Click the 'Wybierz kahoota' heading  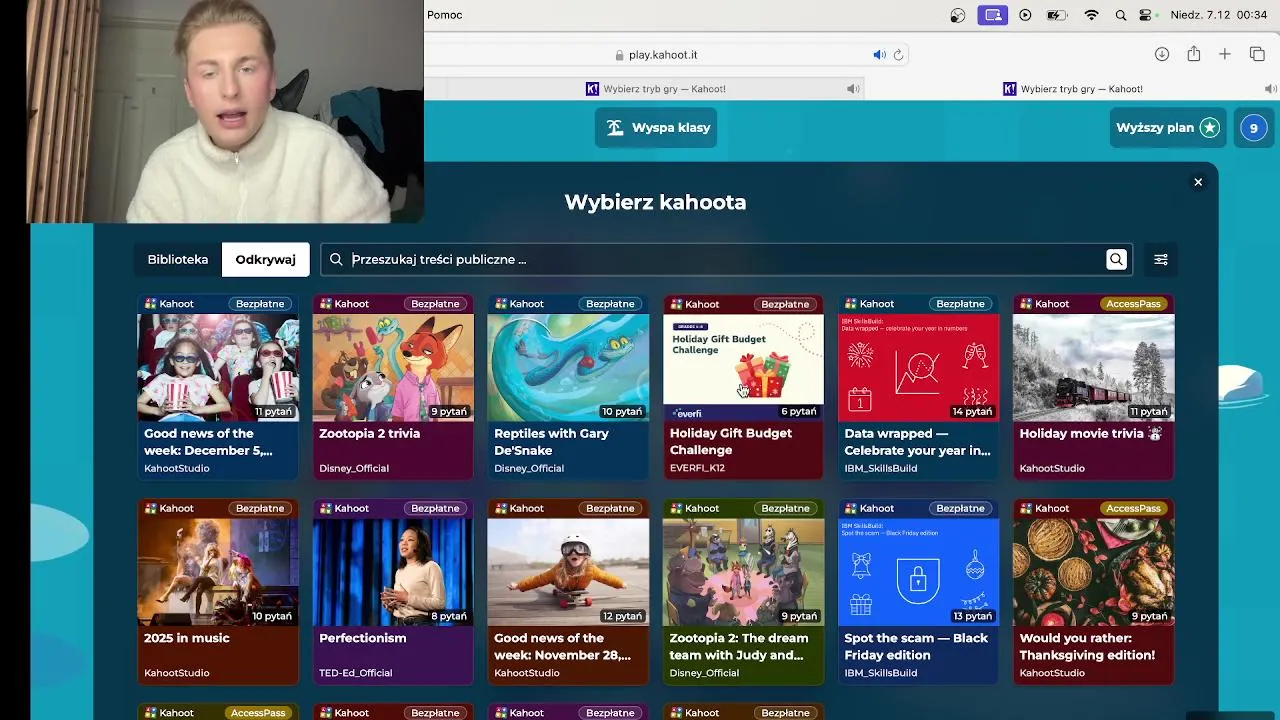click(x=655, y=202)
